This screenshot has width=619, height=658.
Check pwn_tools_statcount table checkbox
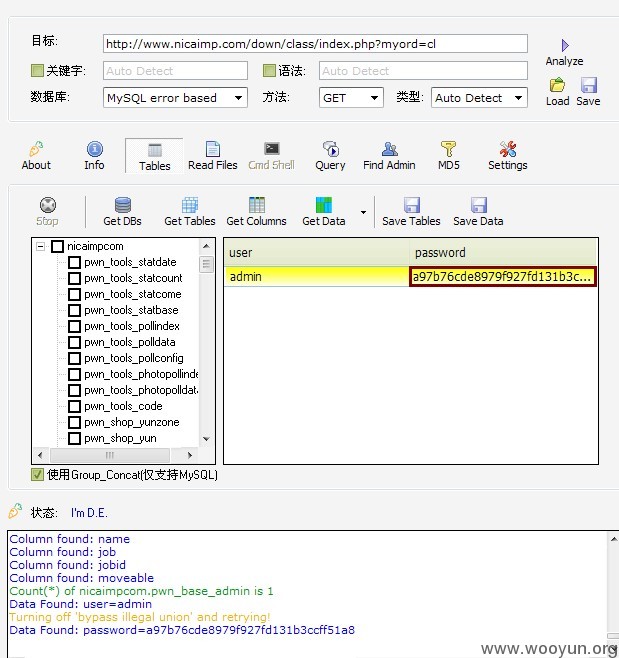(74, 278)
